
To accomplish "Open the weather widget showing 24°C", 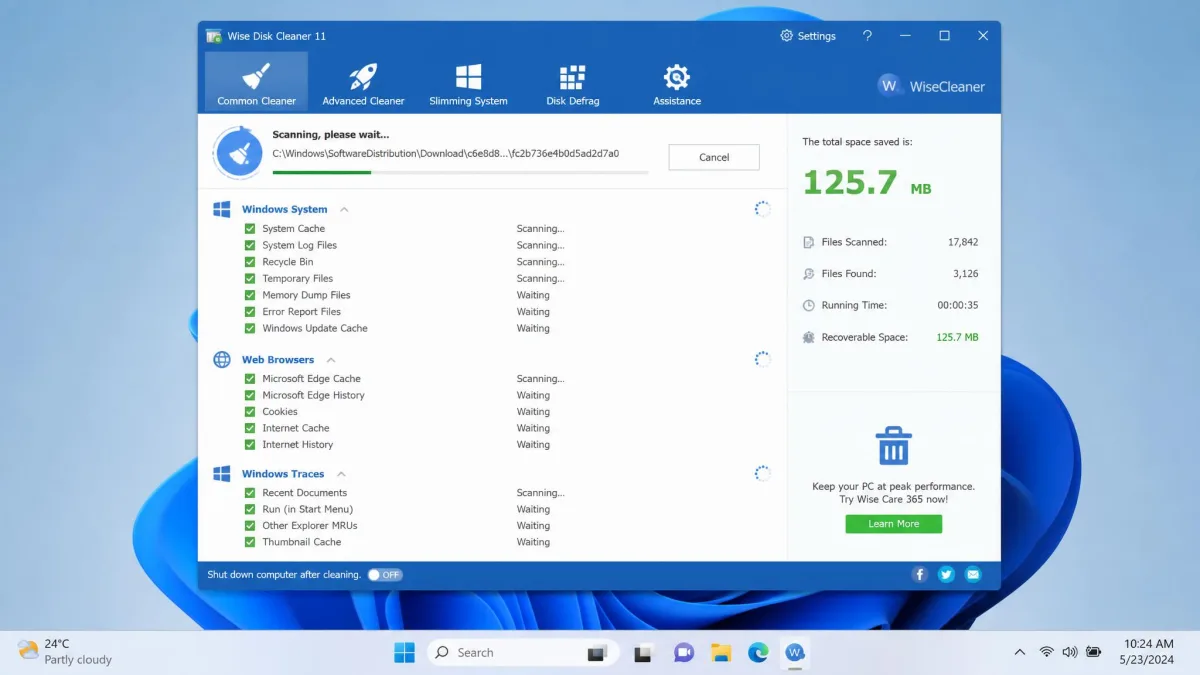I will pyautogui.click(x=66, y=652).
